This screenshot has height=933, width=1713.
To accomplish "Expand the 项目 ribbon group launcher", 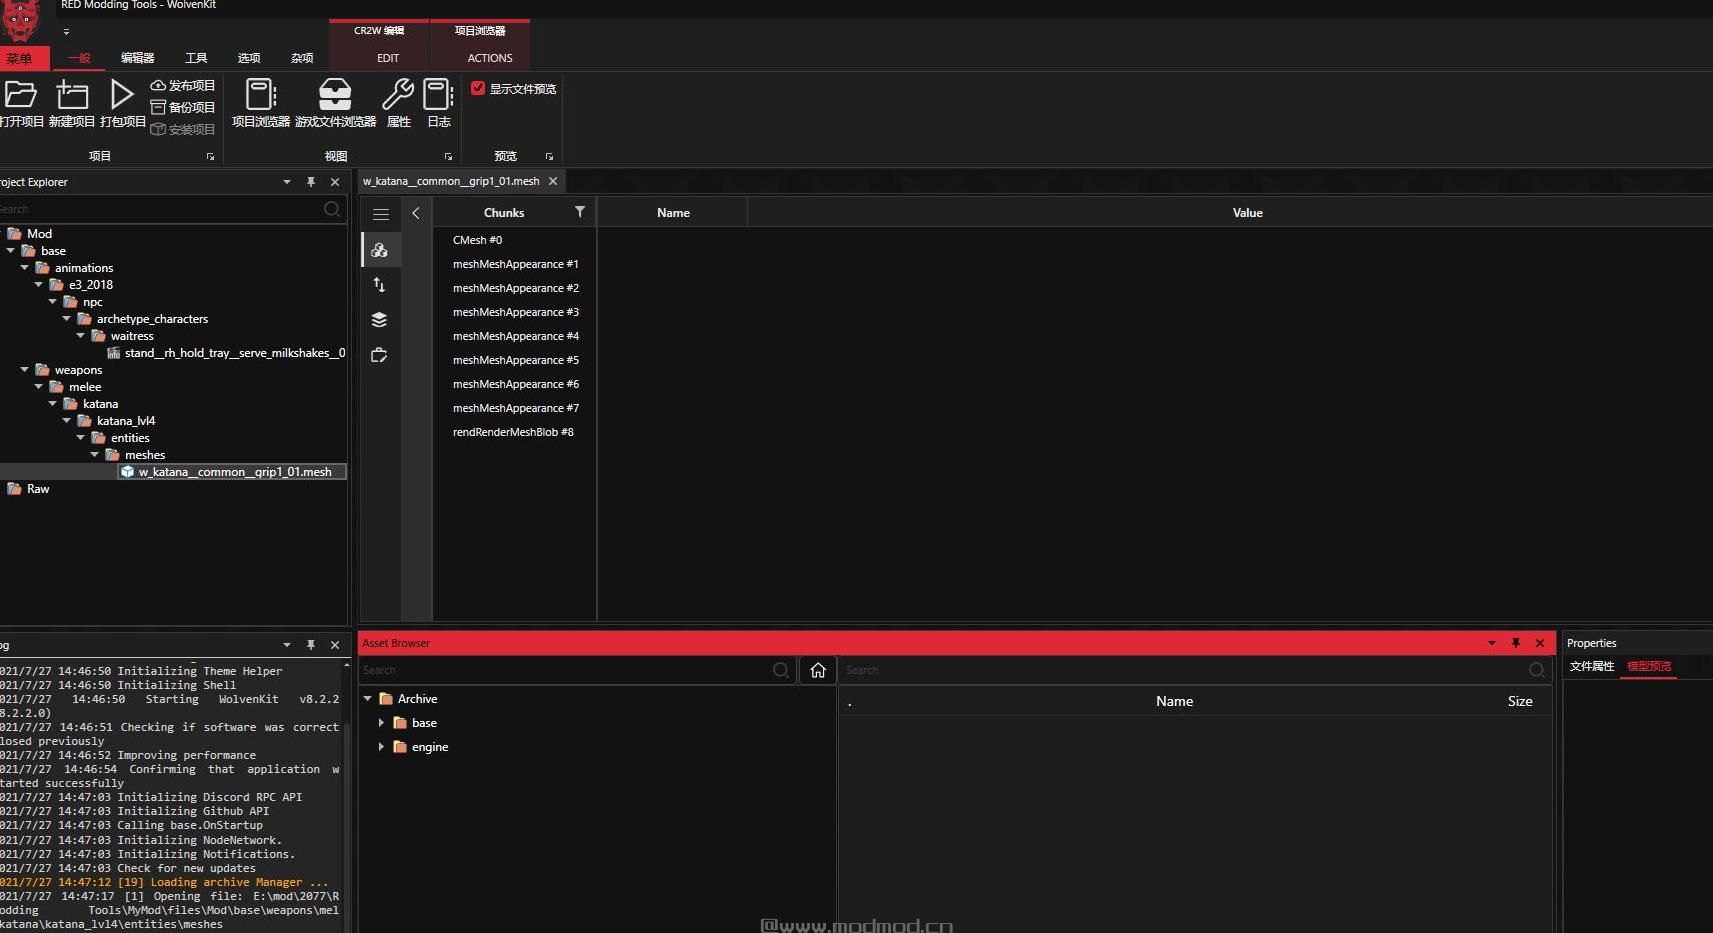I will click(x=210, y=157).
